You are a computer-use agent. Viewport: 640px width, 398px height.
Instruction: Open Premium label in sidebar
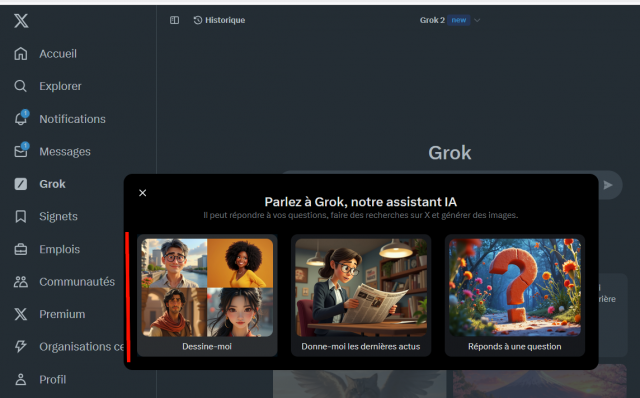pos(62,314)
